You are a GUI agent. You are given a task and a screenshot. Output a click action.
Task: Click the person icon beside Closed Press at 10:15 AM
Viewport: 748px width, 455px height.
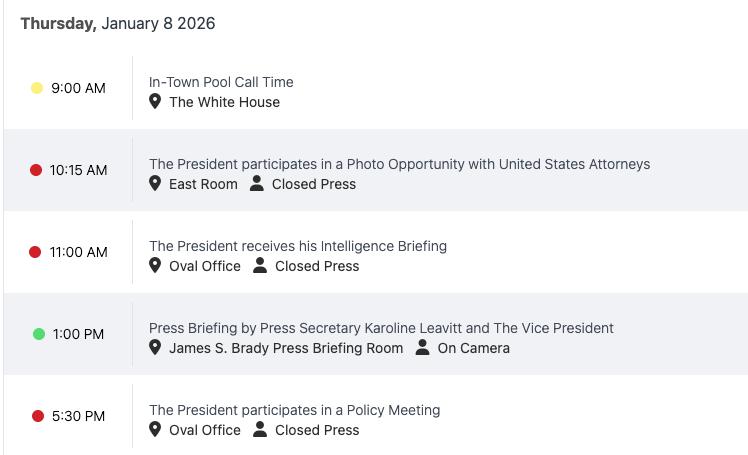pyautogui.click(x=257, y=184)
